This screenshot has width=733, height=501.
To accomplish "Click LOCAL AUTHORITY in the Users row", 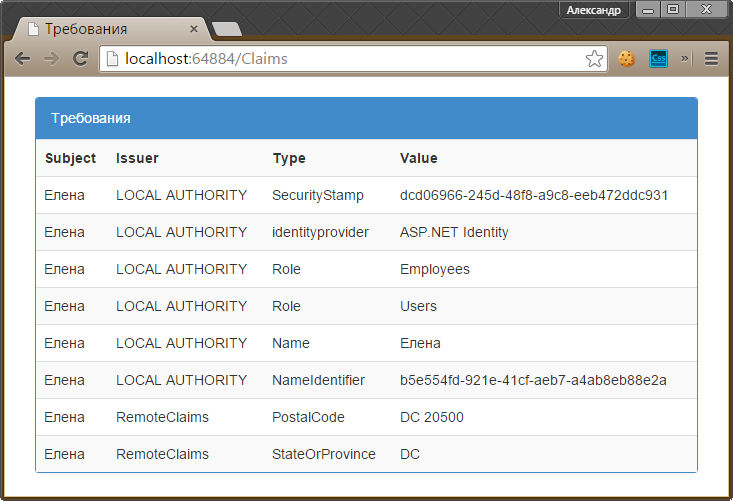I will 181,306.
